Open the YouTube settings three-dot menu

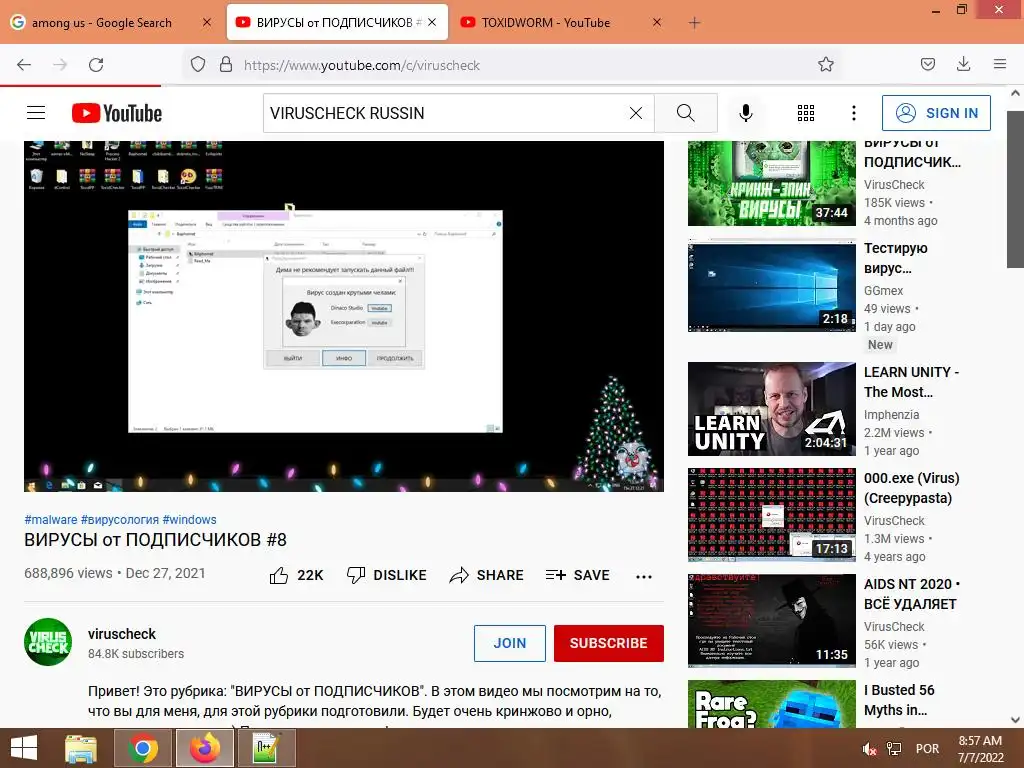(854, 113)
